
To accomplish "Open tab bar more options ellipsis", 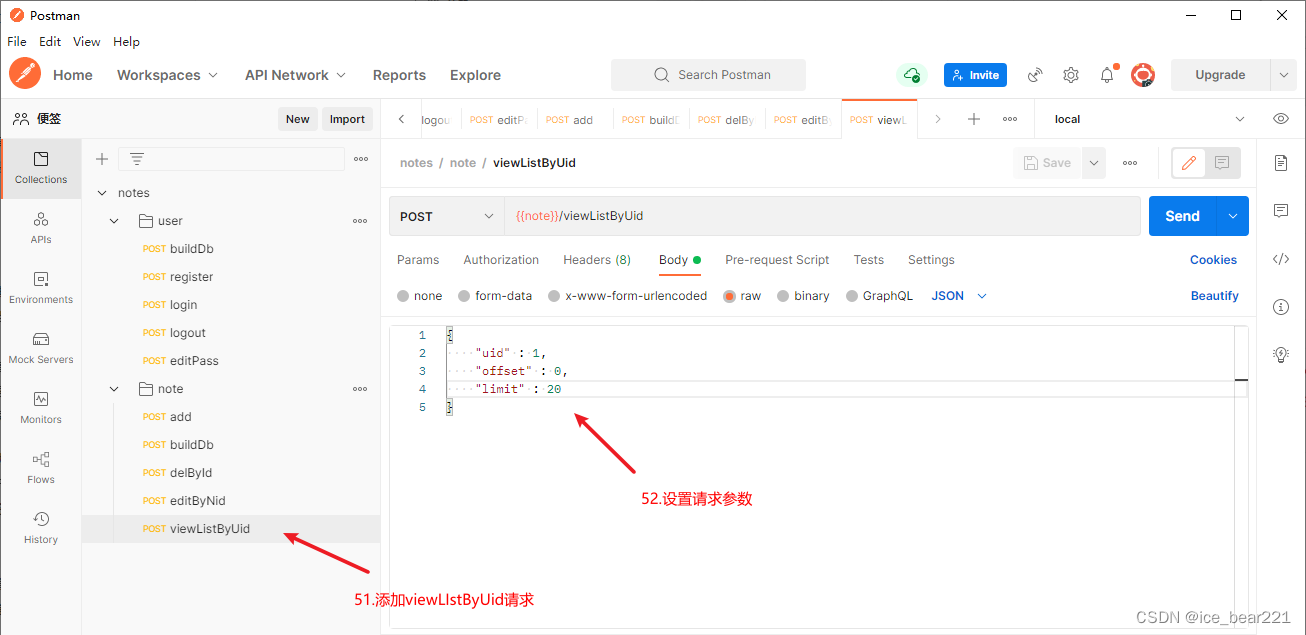I will tap(1010, 119).
